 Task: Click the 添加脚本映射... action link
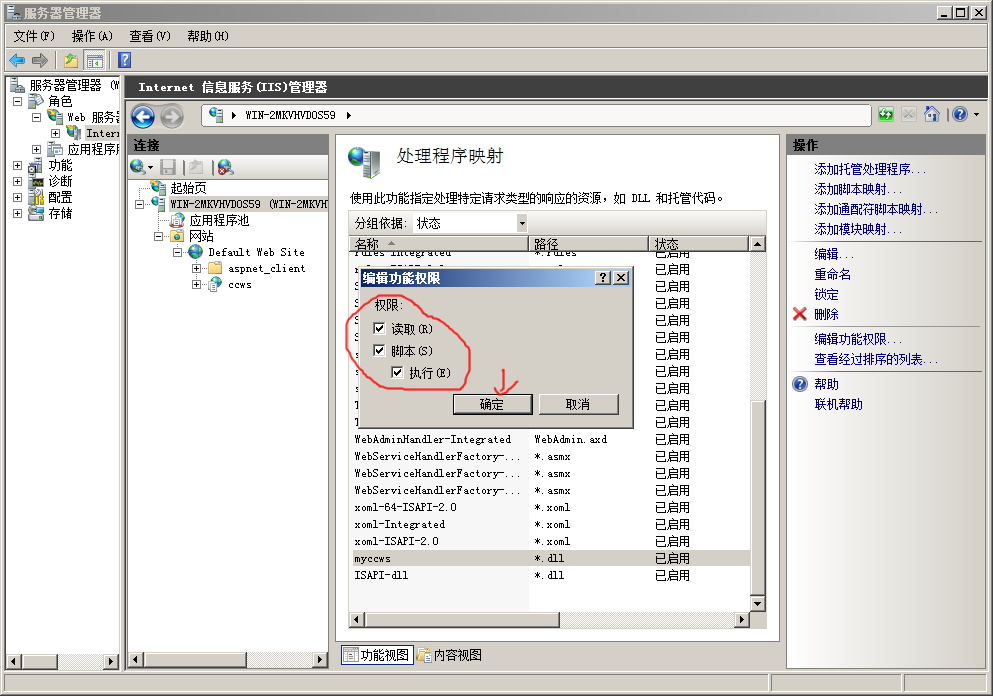click(857, 190)
